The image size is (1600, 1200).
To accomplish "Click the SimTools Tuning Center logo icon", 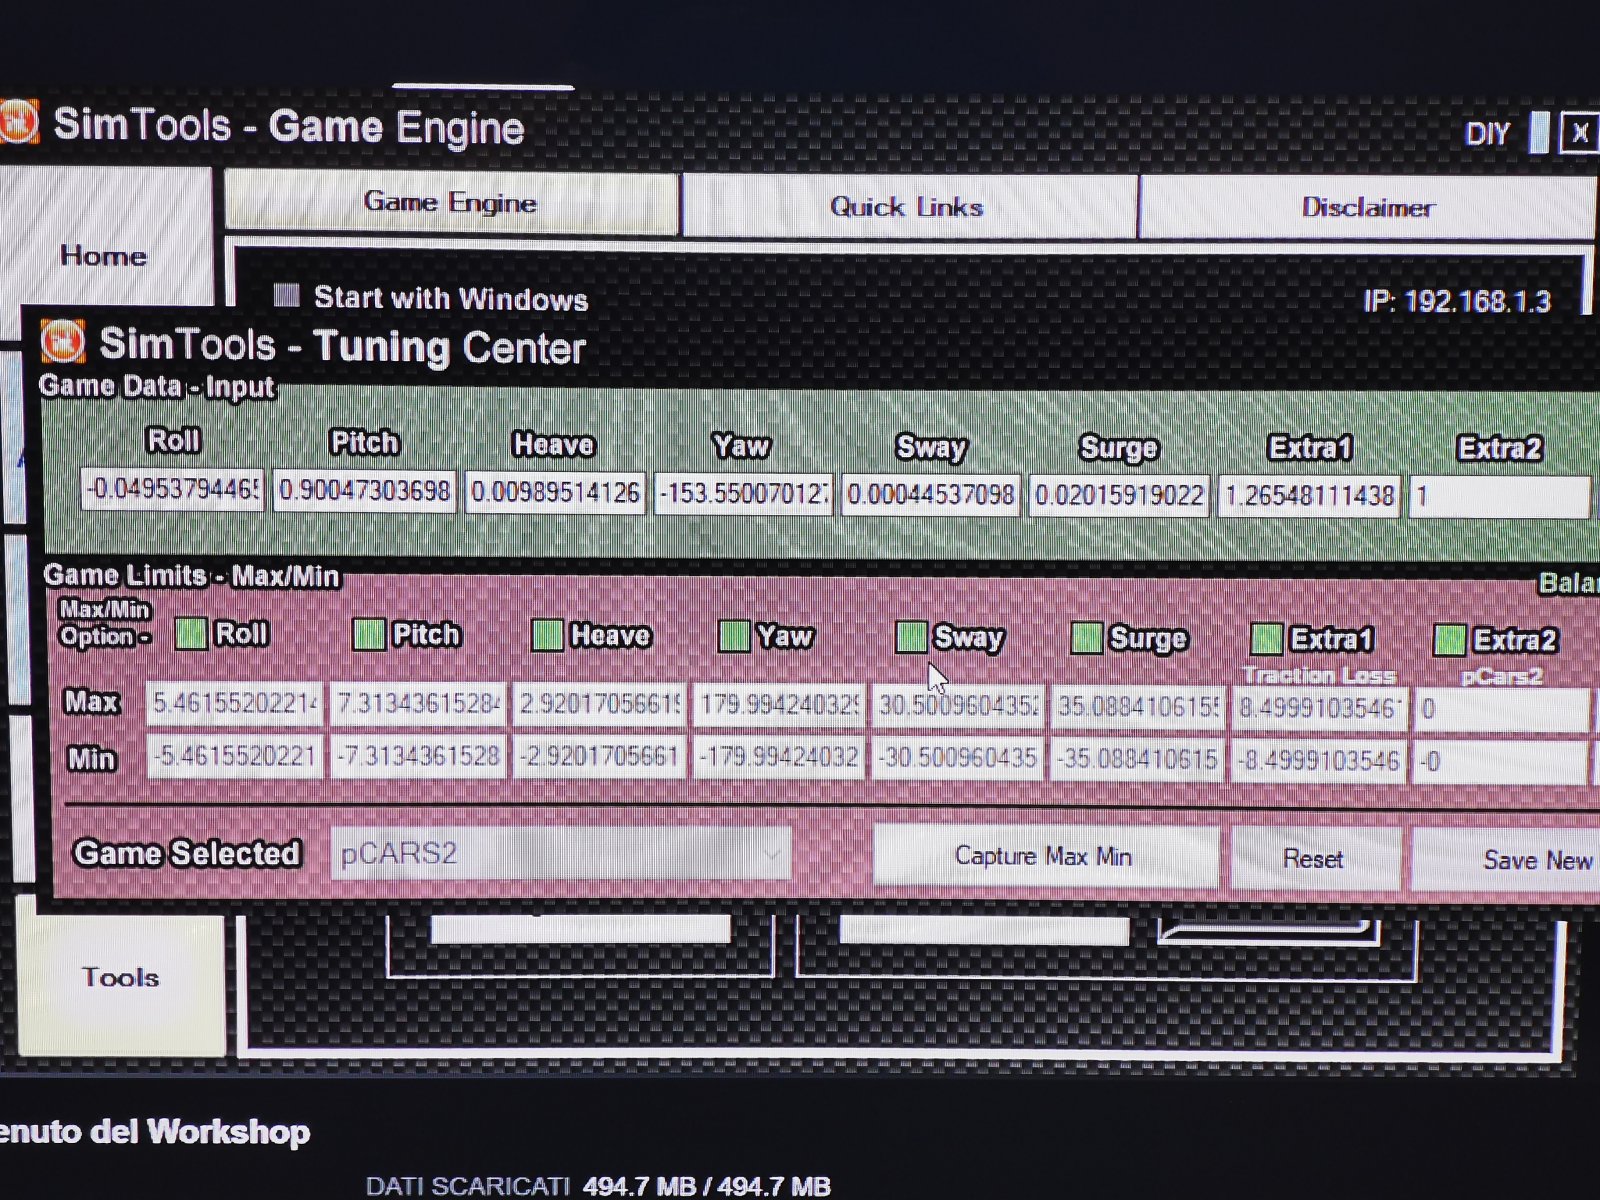I will tap(64, 341).
